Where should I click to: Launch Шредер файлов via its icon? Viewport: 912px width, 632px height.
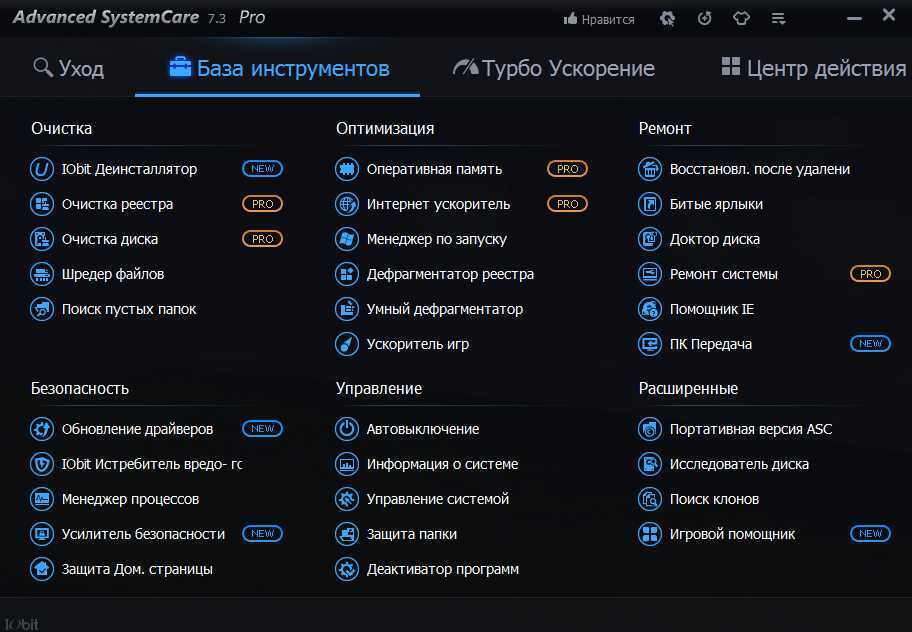(x=42, y=274)
